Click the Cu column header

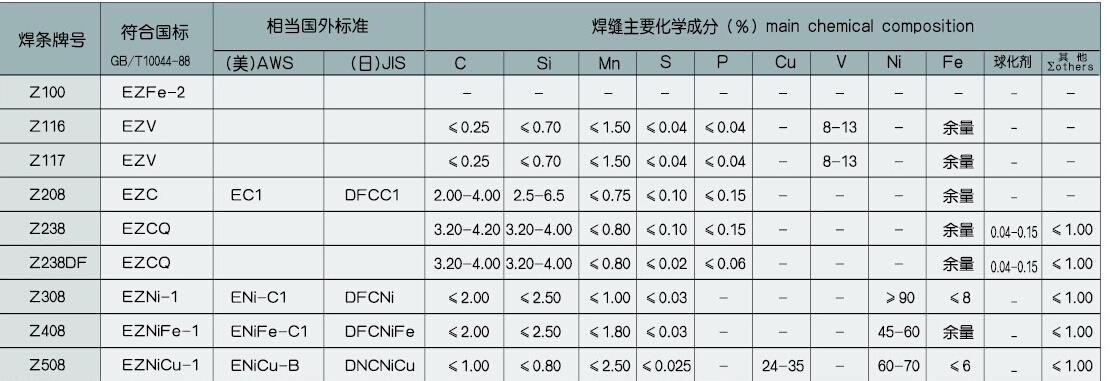(x=785, y=63)
